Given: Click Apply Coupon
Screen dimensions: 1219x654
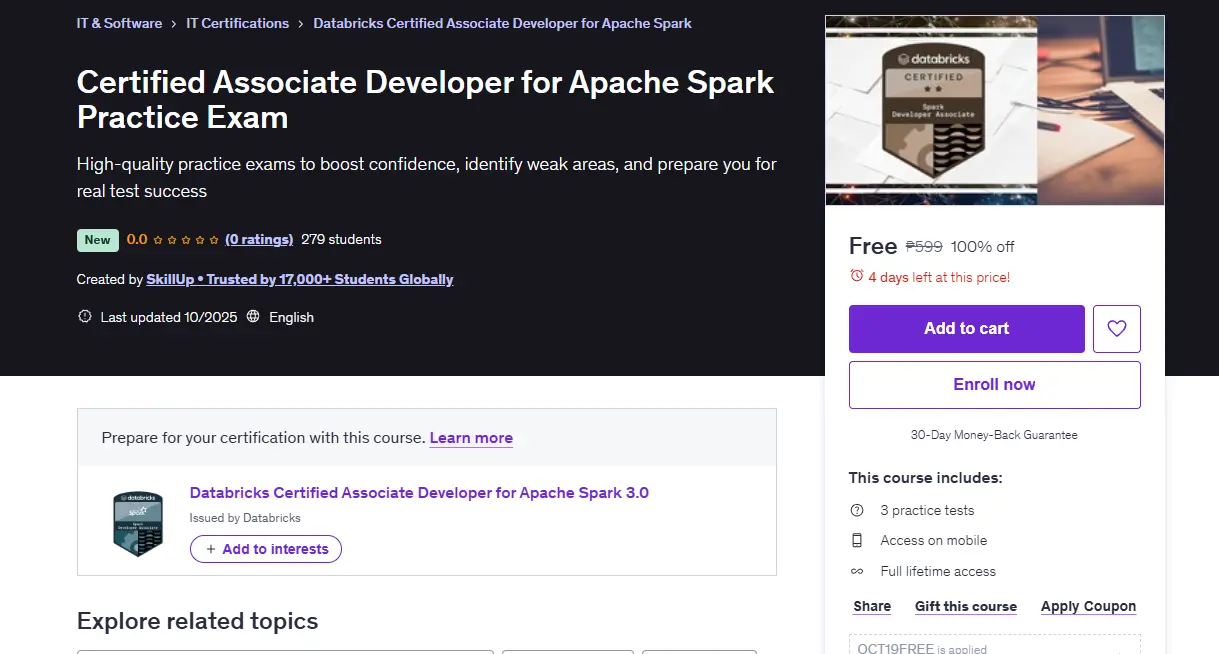Looking at the screenshot, I should [1088, 606].
